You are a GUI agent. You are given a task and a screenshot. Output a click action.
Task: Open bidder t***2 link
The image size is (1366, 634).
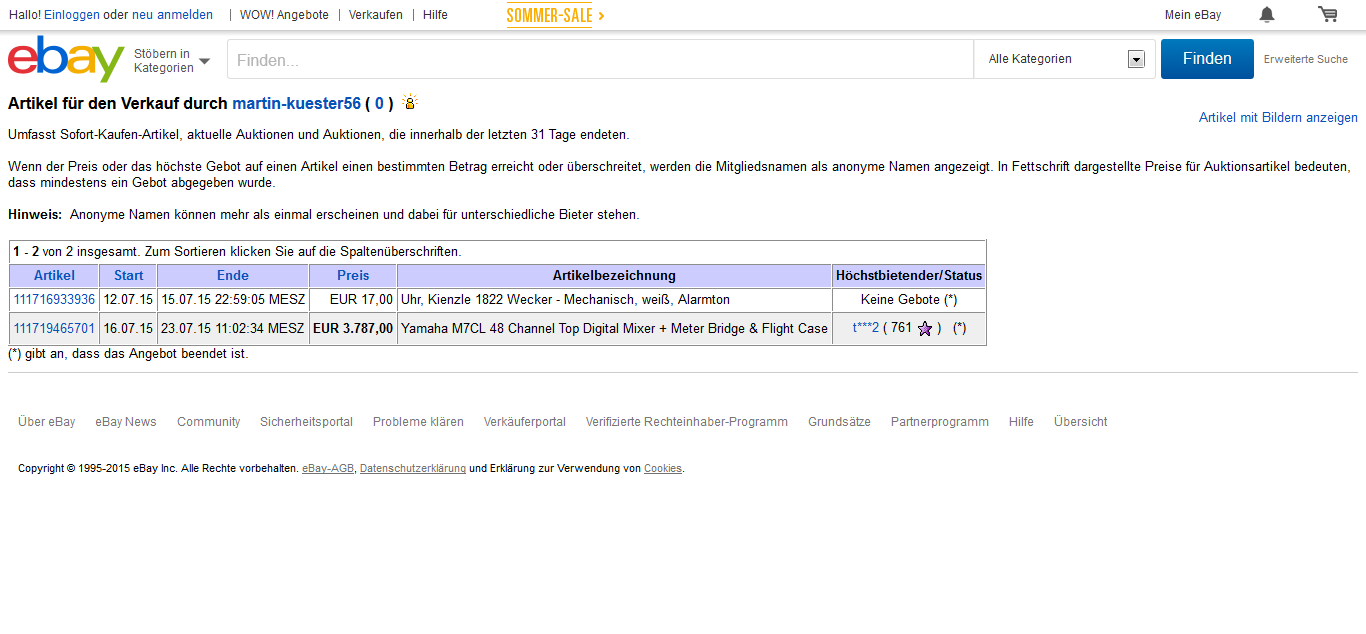point(866,328)
